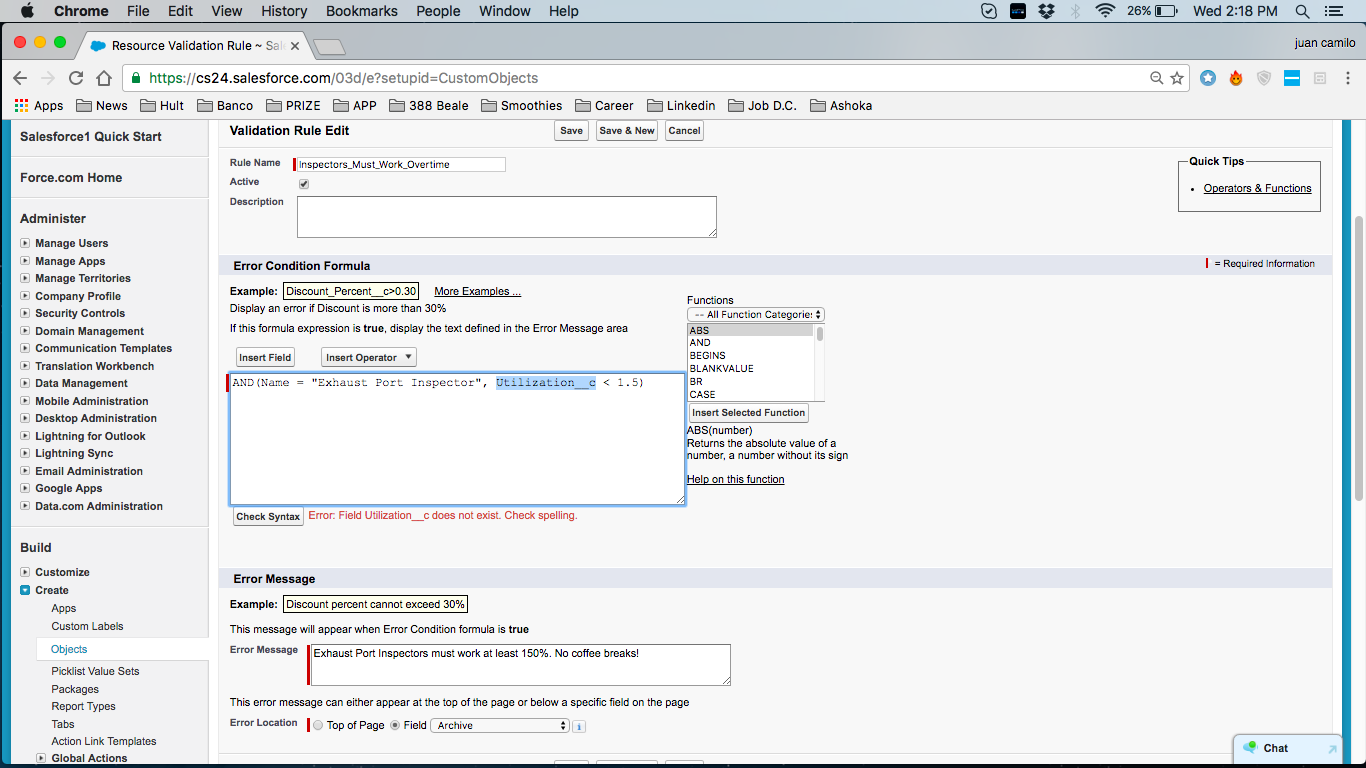The image size is (1366, 768).
Task: Select the Top of Page radio button
Action: tap(318, 726)
